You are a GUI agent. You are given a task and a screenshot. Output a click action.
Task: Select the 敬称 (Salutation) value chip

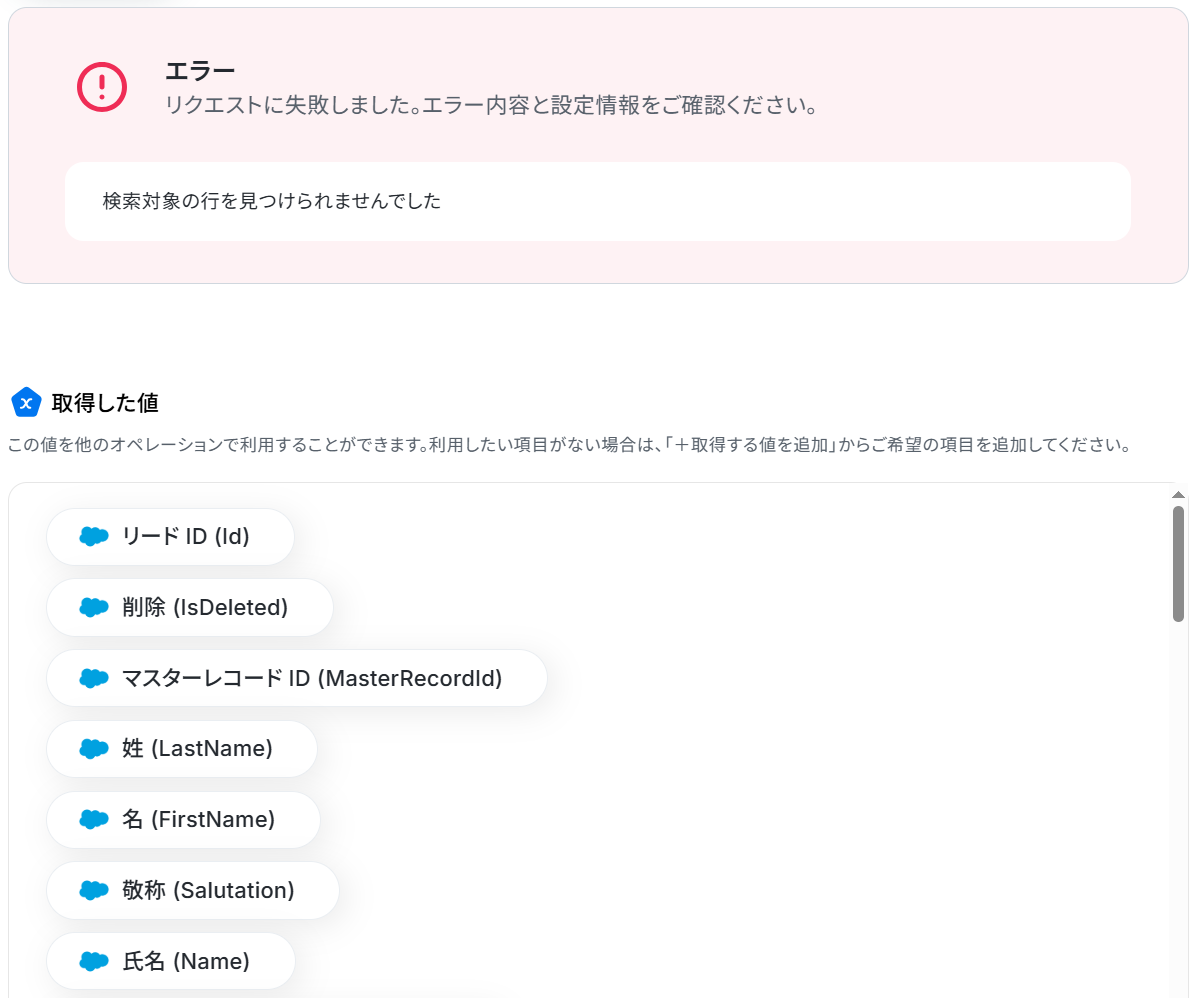tap(207, 890)
